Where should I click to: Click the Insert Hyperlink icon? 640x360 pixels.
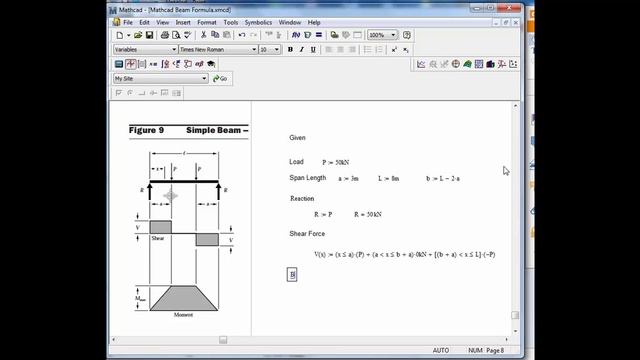334,36
